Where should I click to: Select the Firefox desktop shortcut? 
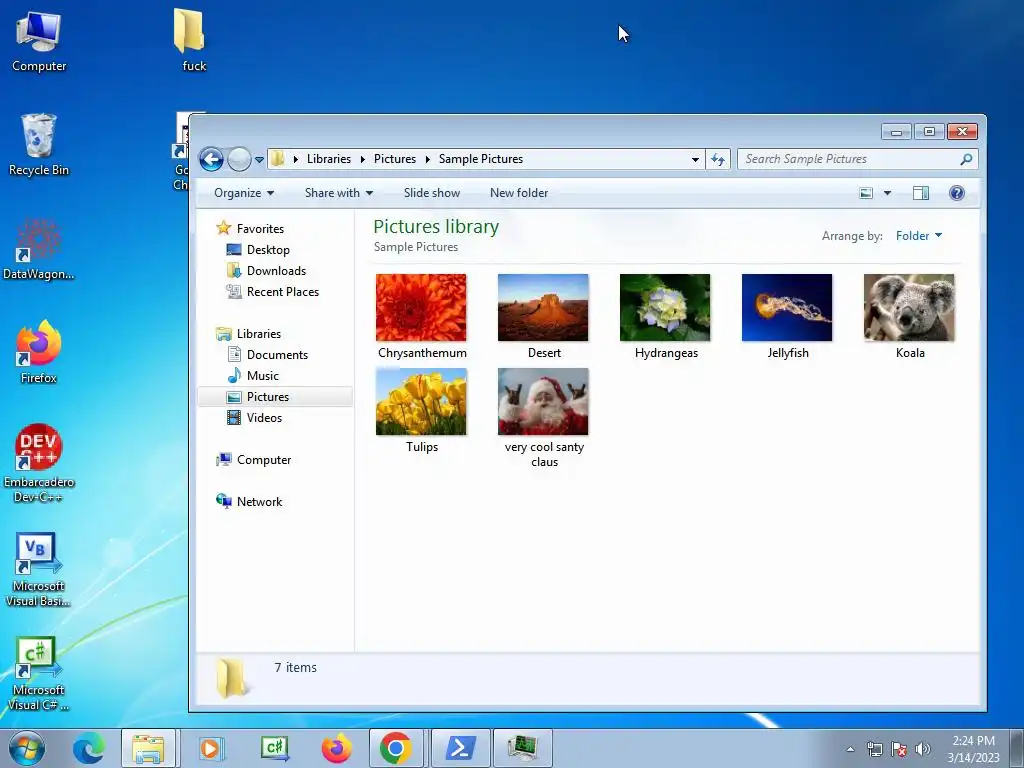click(x=39, y=353)
